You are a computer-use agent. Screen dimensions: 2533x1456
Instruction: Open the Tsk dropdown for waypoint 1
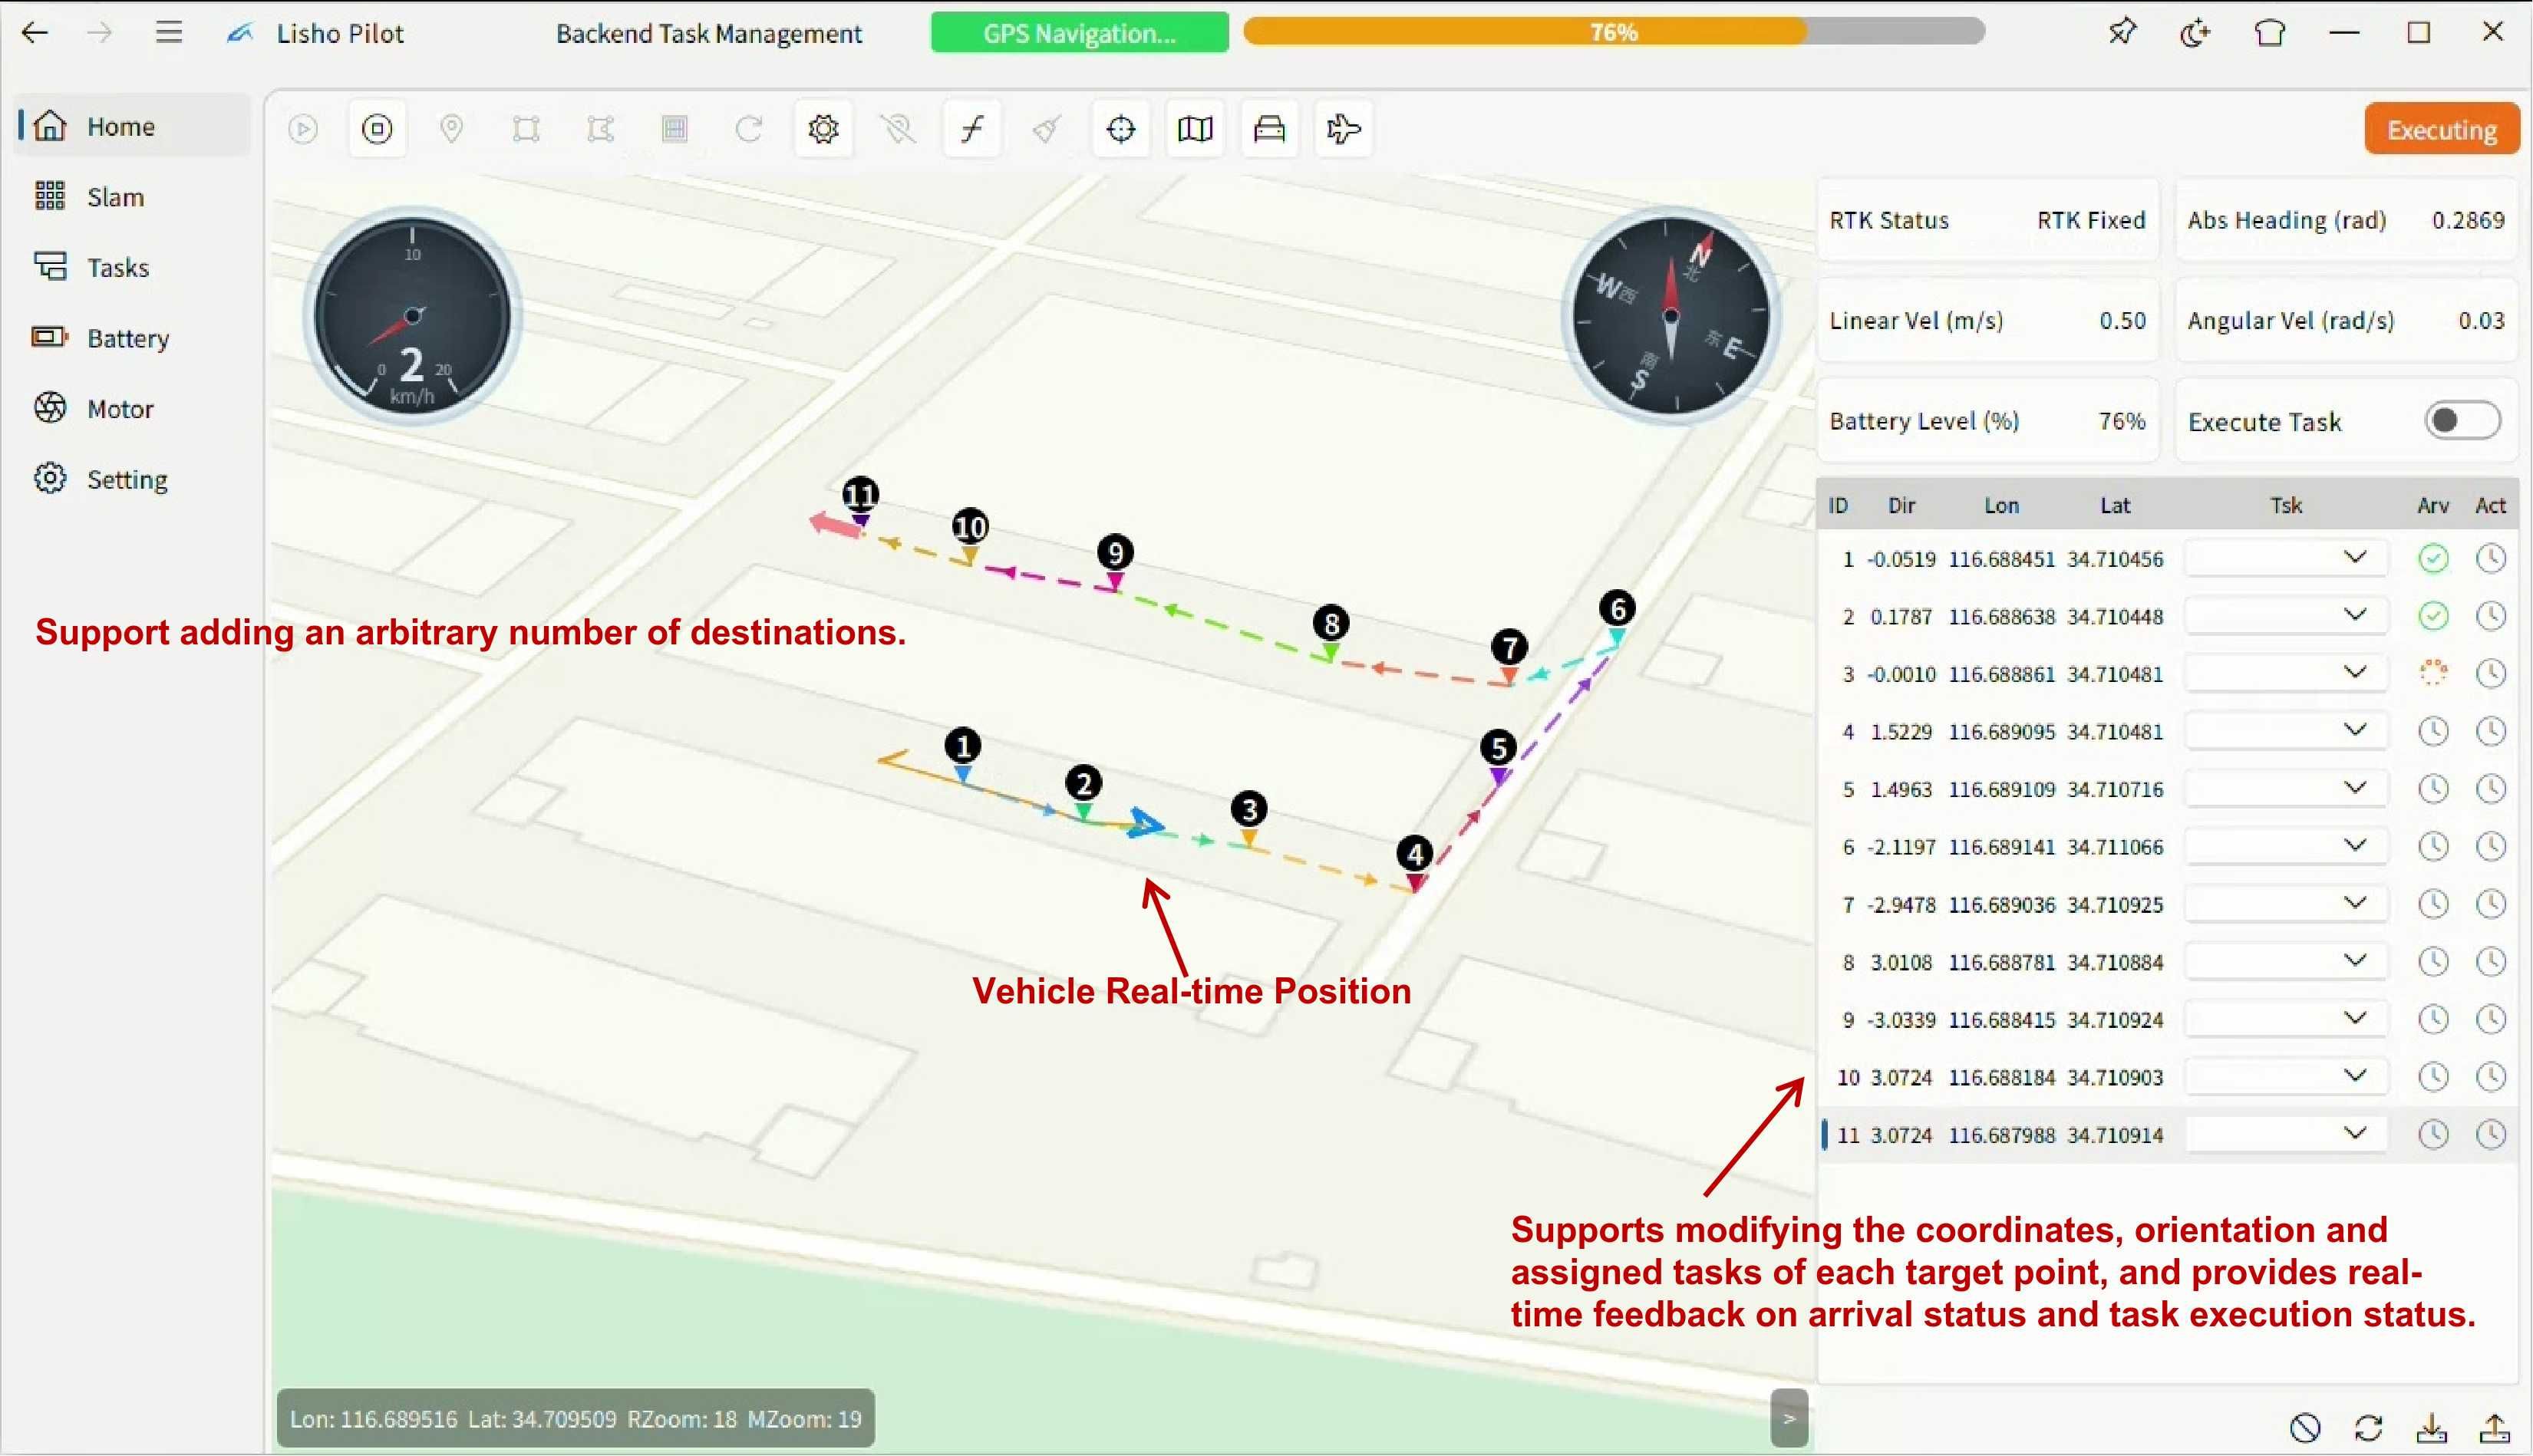point(2286,558)
